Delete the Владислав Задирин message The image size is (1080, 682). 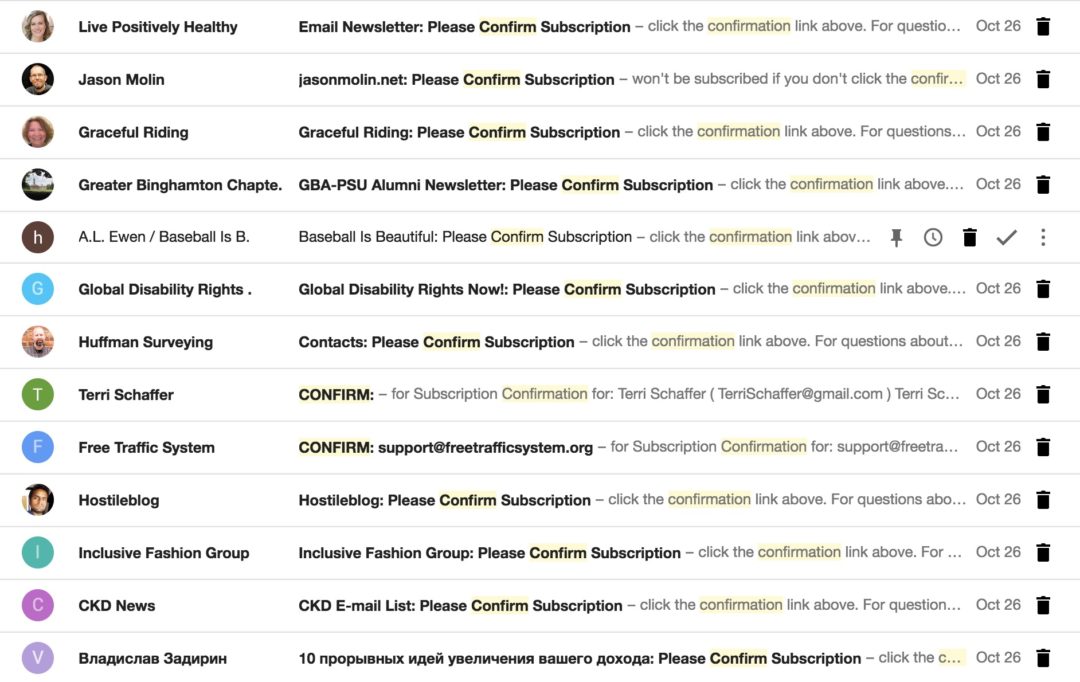tap(1043, 657)
